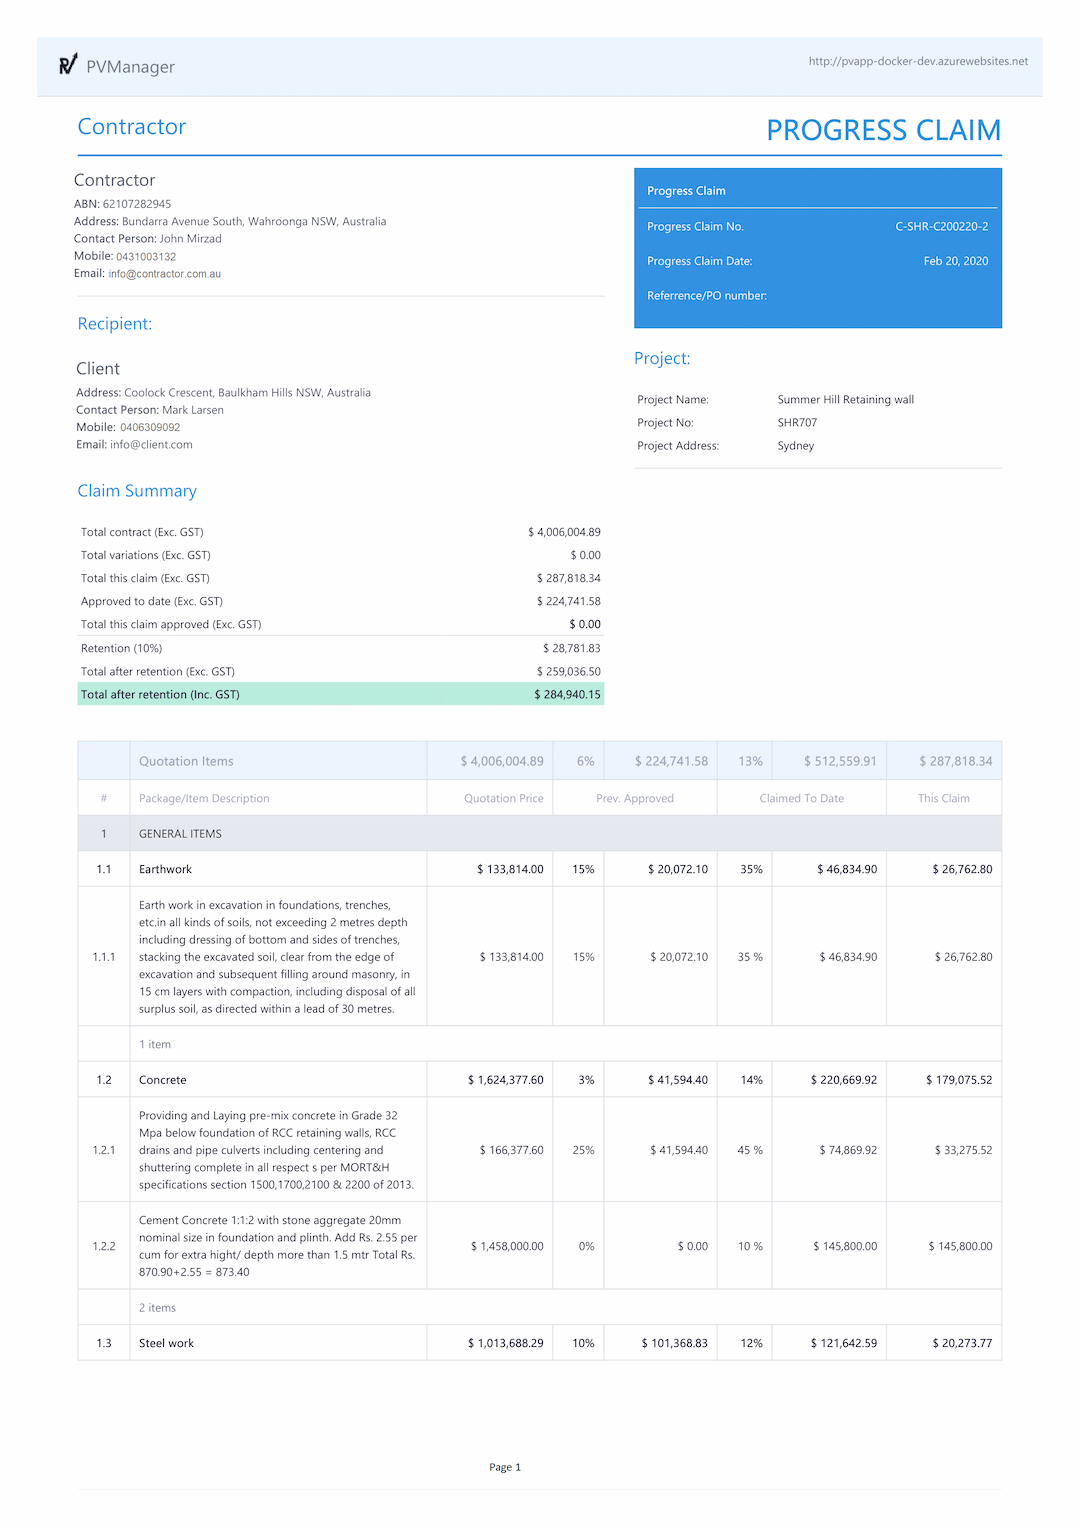1080x1527 pixels.
Task: Select the Contractor heading
Action: tap(132, 127)
